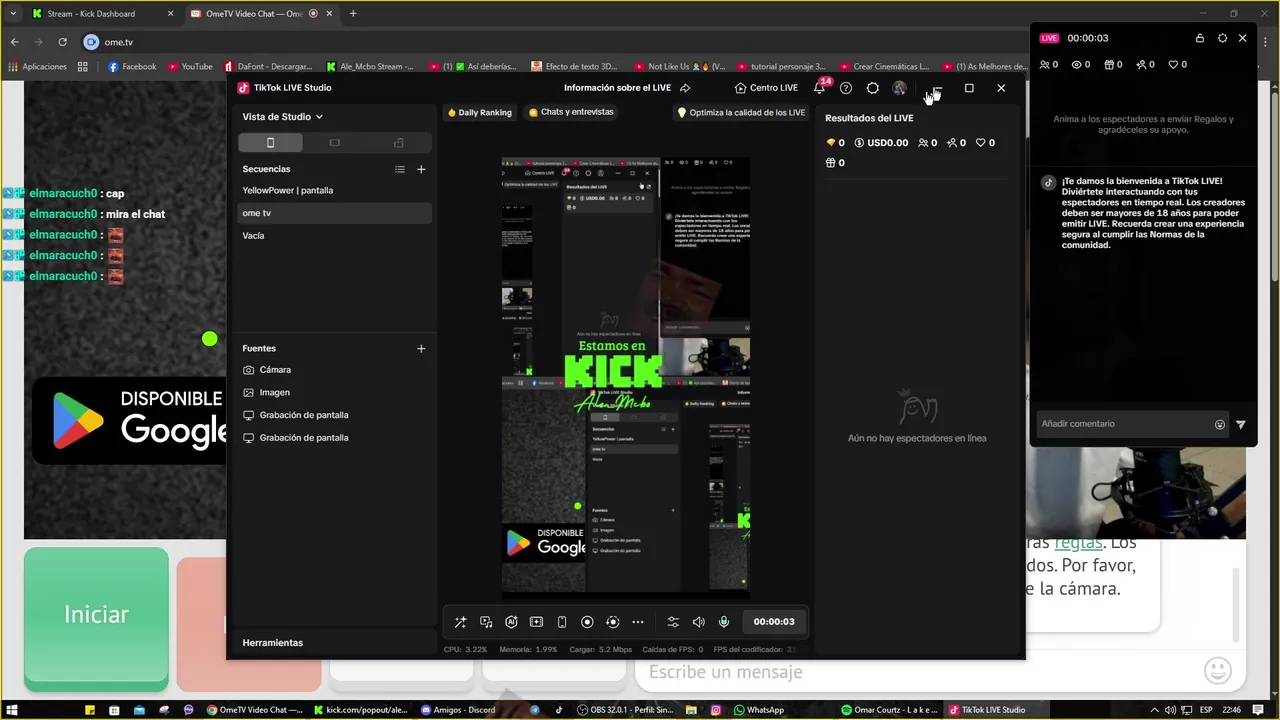Open a new browser tab with plus
Viewport: 1280px width, 720px height.
pos(353,14)
